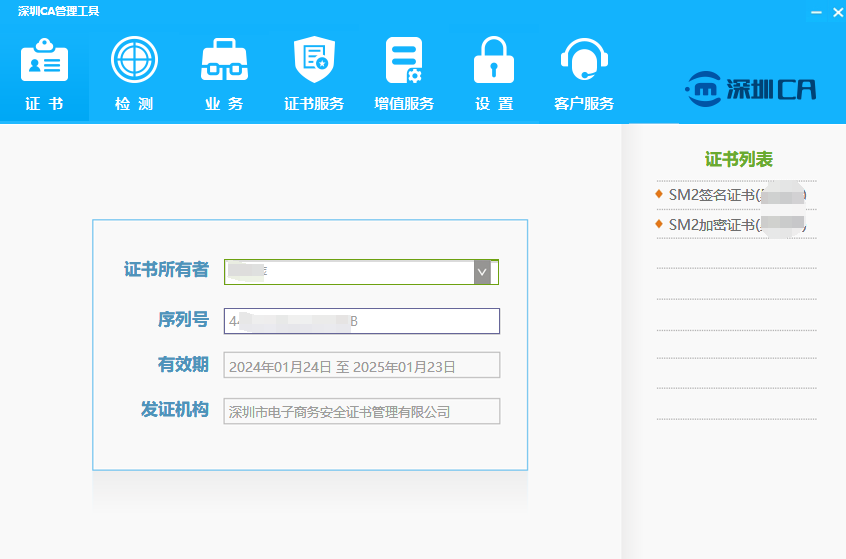Click the 证书 ID card icon
The image size is (846, 559).
coord(44,61)
